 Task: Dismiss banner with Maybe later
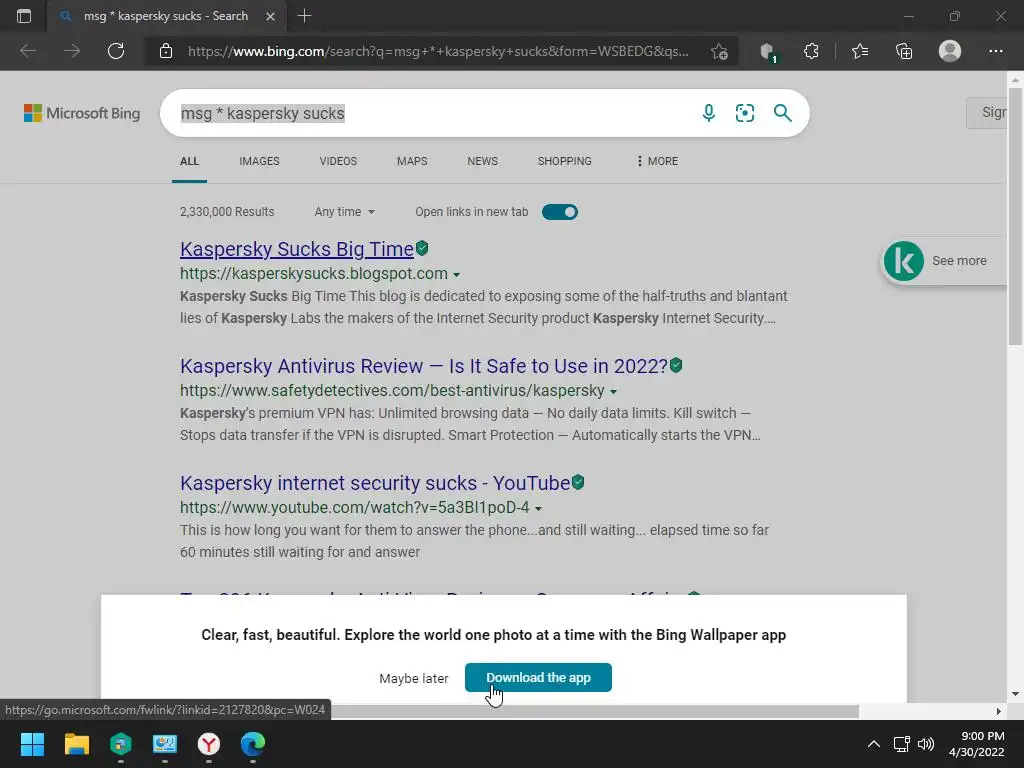pos(414,679)
